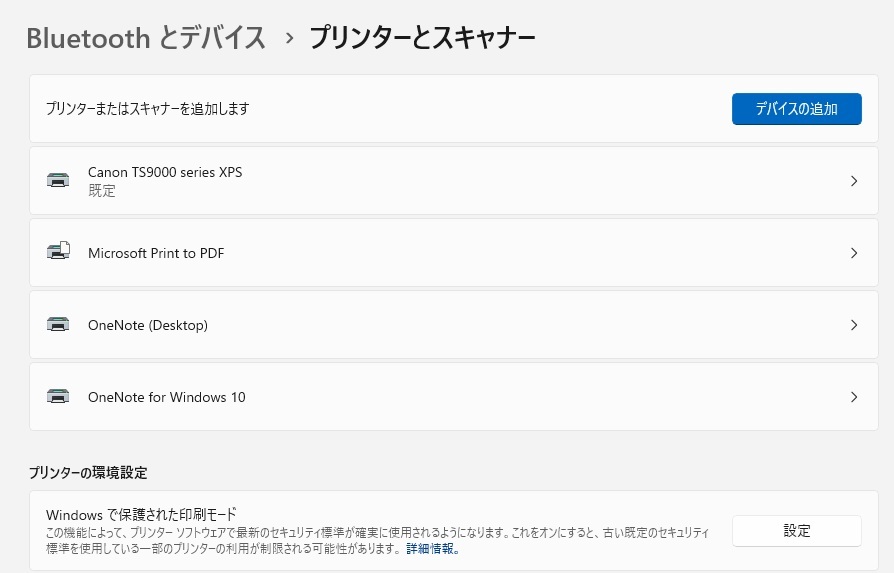Click the プリンターとスキャナー page title
Screen dimensions: 894x573
(x=422, y=38)
